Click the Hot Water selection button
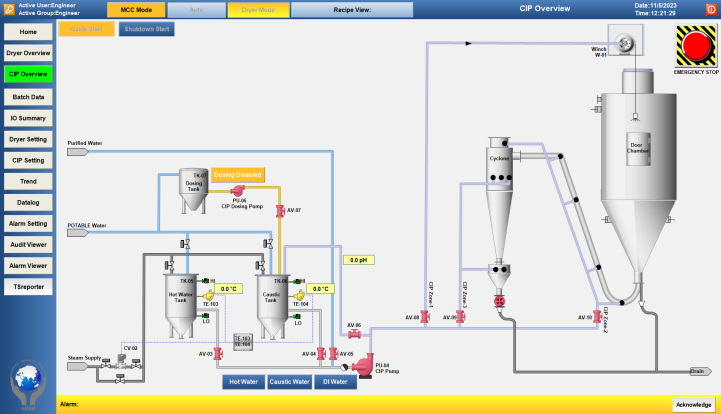The image size is (721, 414). coord(243,381)
